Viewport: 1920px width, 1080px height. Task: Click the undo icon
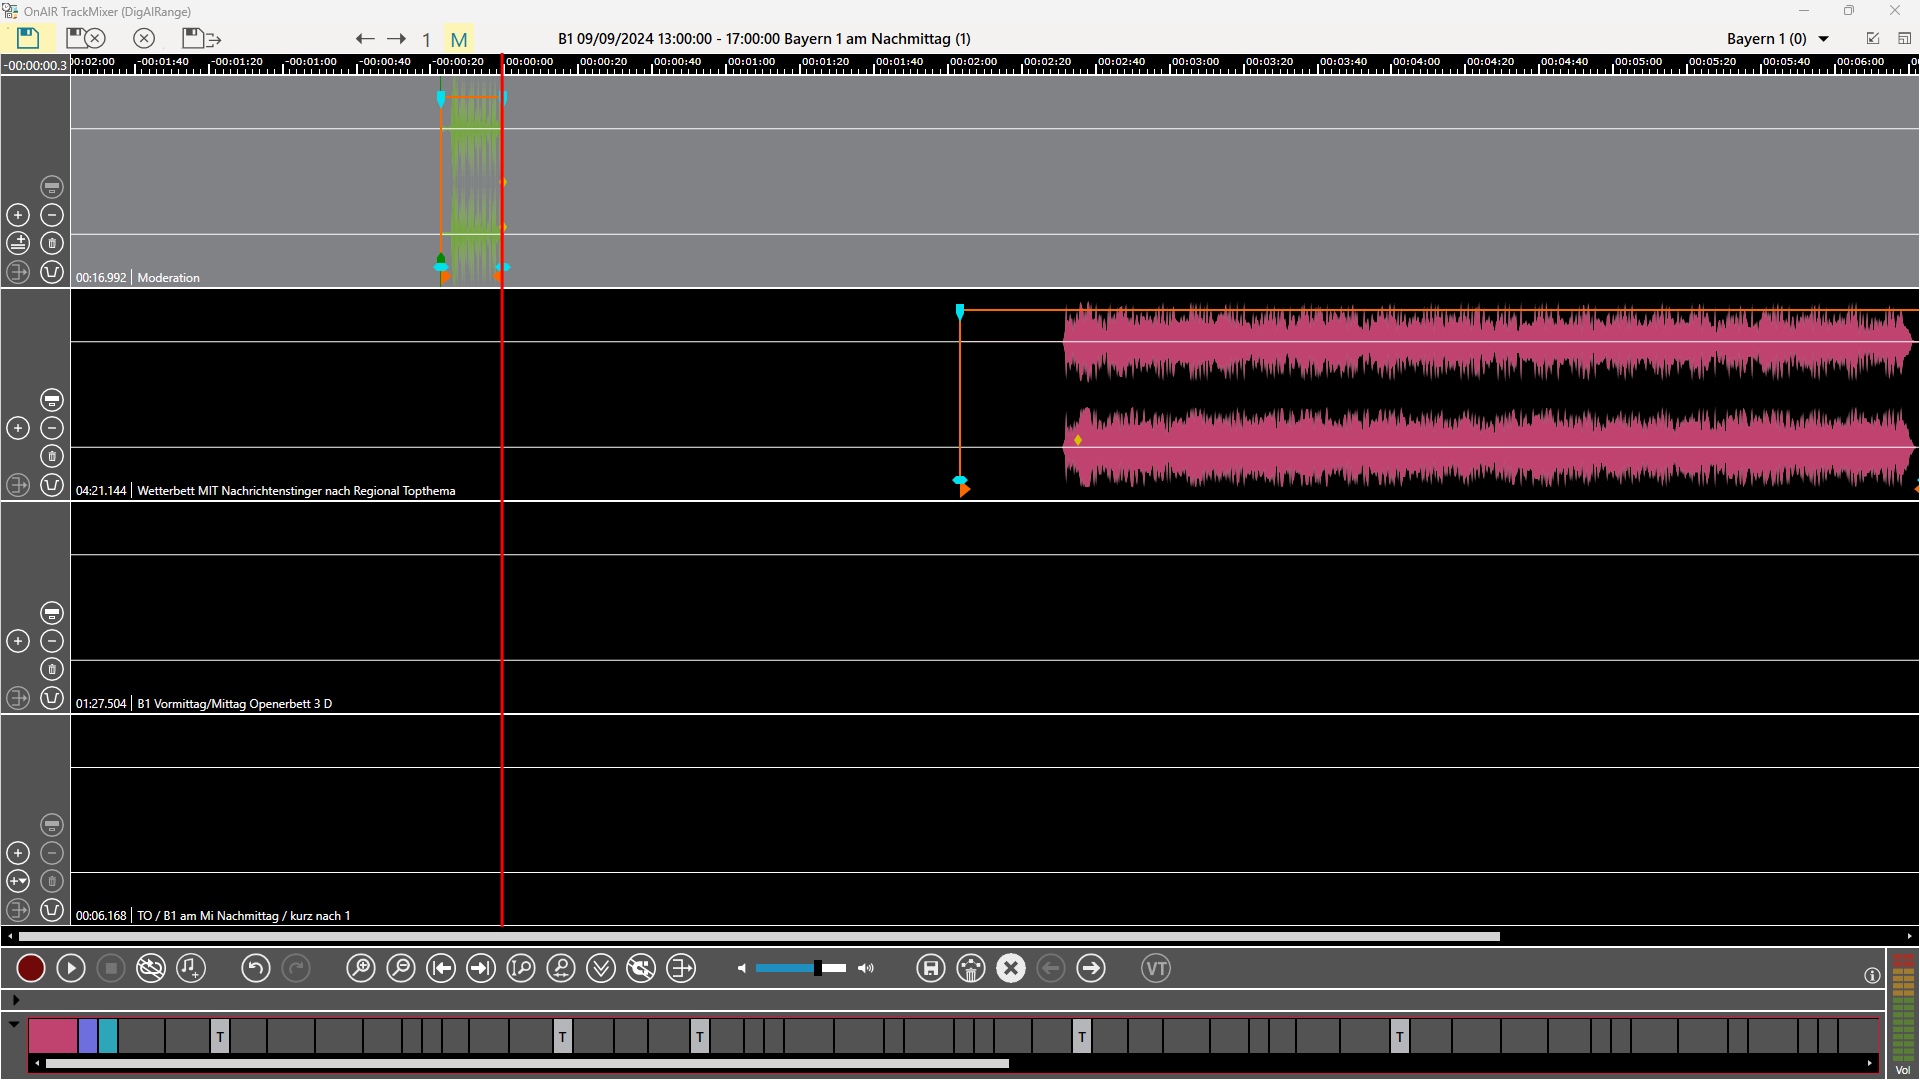pos(255,968)
